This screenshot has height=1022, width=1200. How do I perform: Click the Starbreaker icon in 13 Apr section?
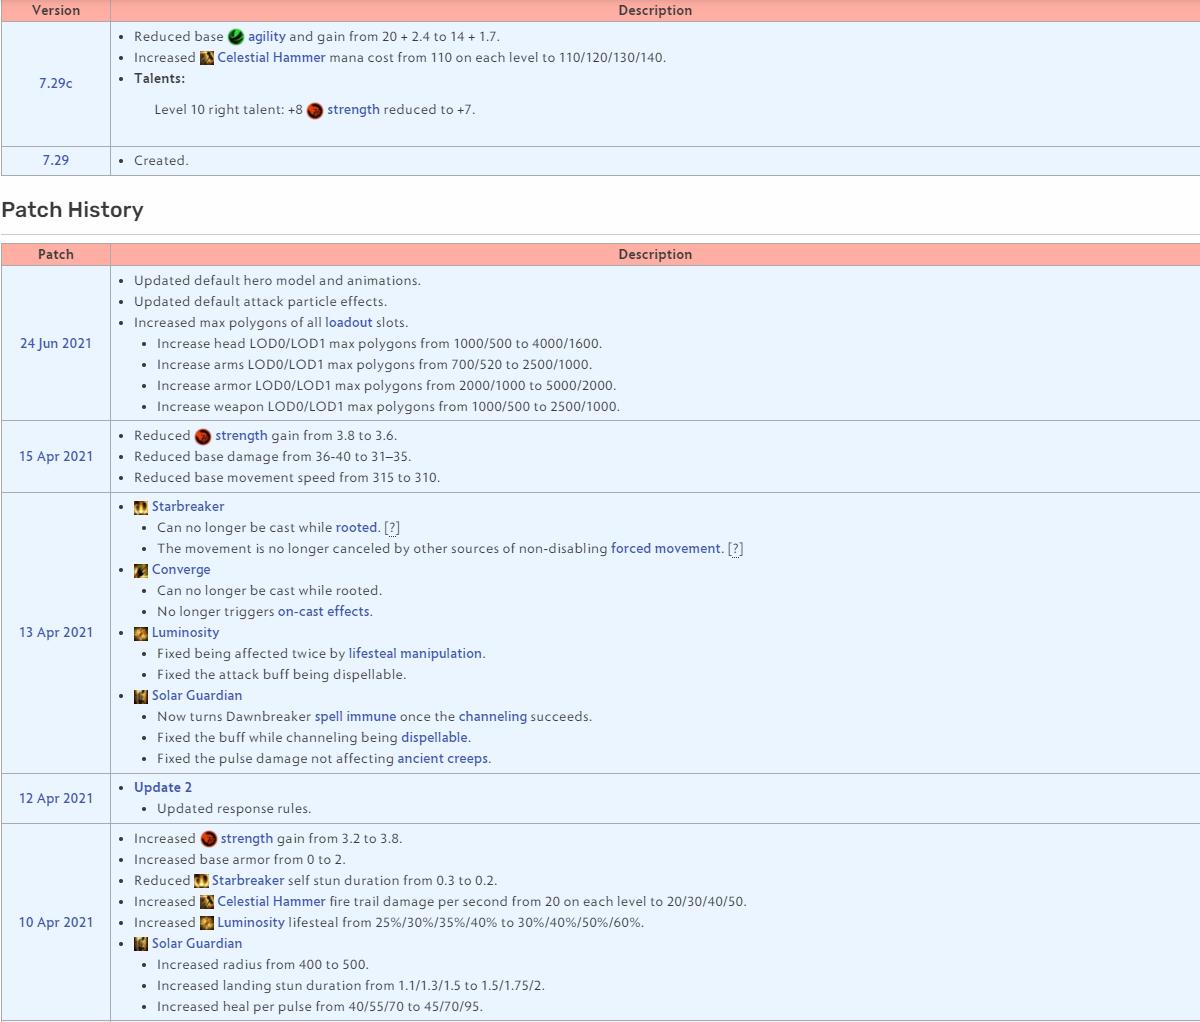pos(141,507)
